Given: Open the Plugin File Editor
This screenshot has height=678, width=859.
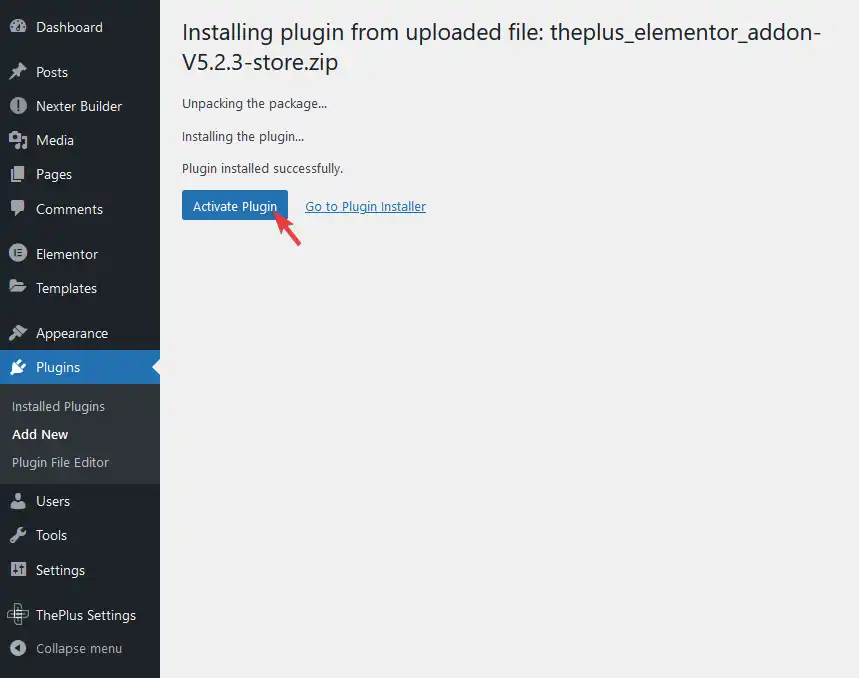Looking at the screenshot, I should pos(58,462).
